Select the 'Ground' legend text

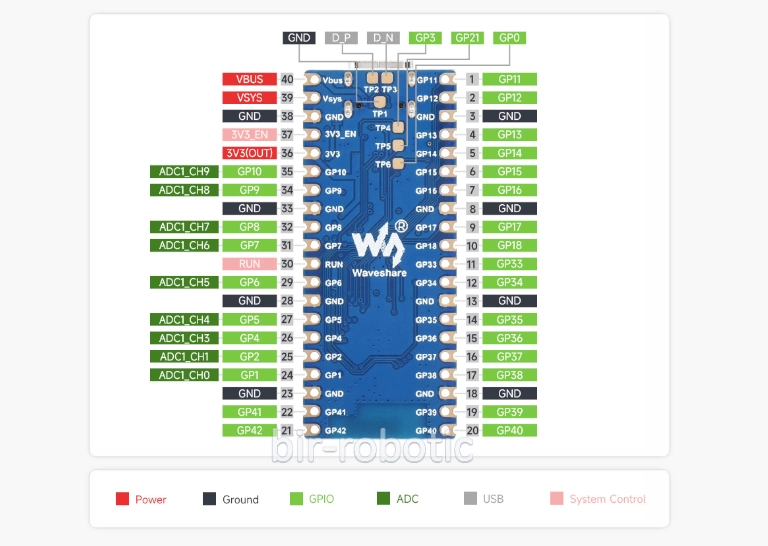(240, 499)
